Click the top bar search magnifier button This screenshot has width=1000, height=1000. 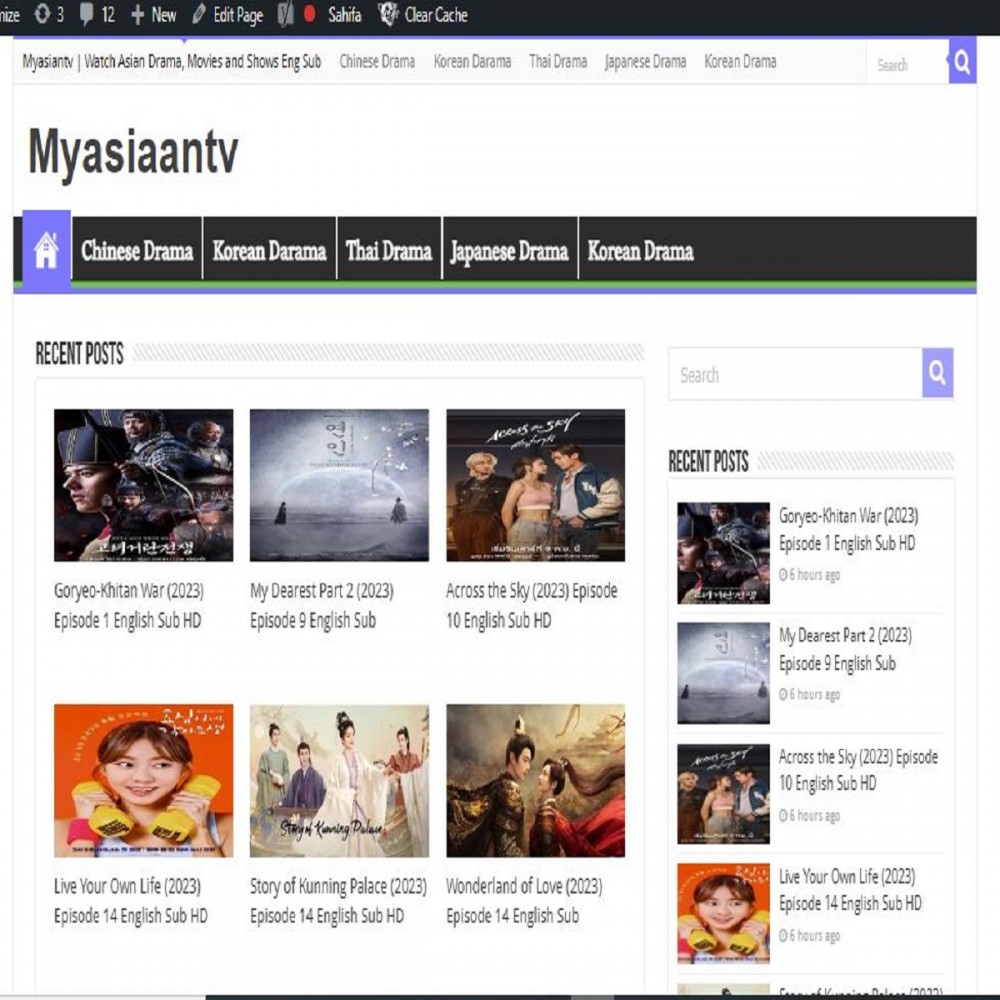(962, 61)
